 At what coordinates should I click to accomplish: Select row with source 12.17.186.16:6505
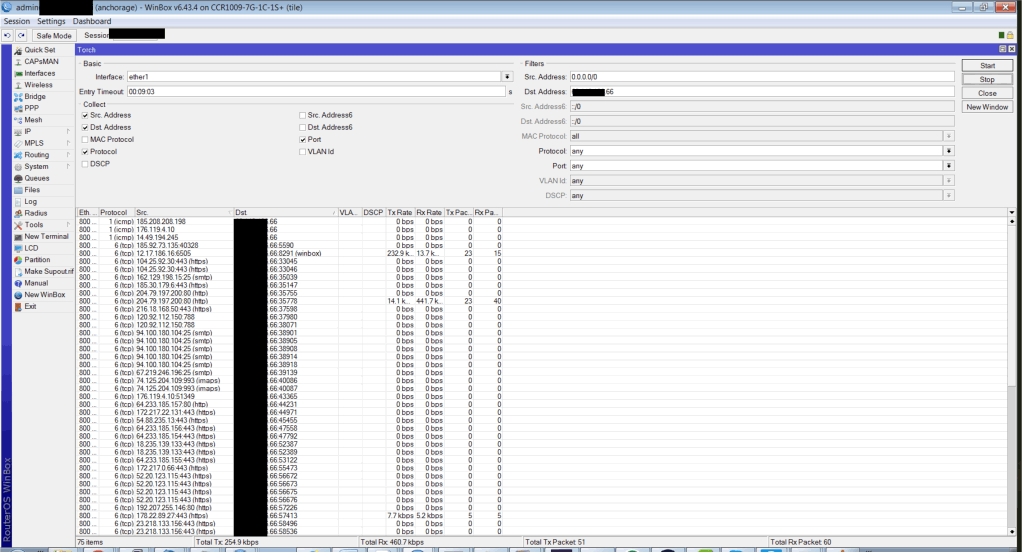tap(290, 254)
